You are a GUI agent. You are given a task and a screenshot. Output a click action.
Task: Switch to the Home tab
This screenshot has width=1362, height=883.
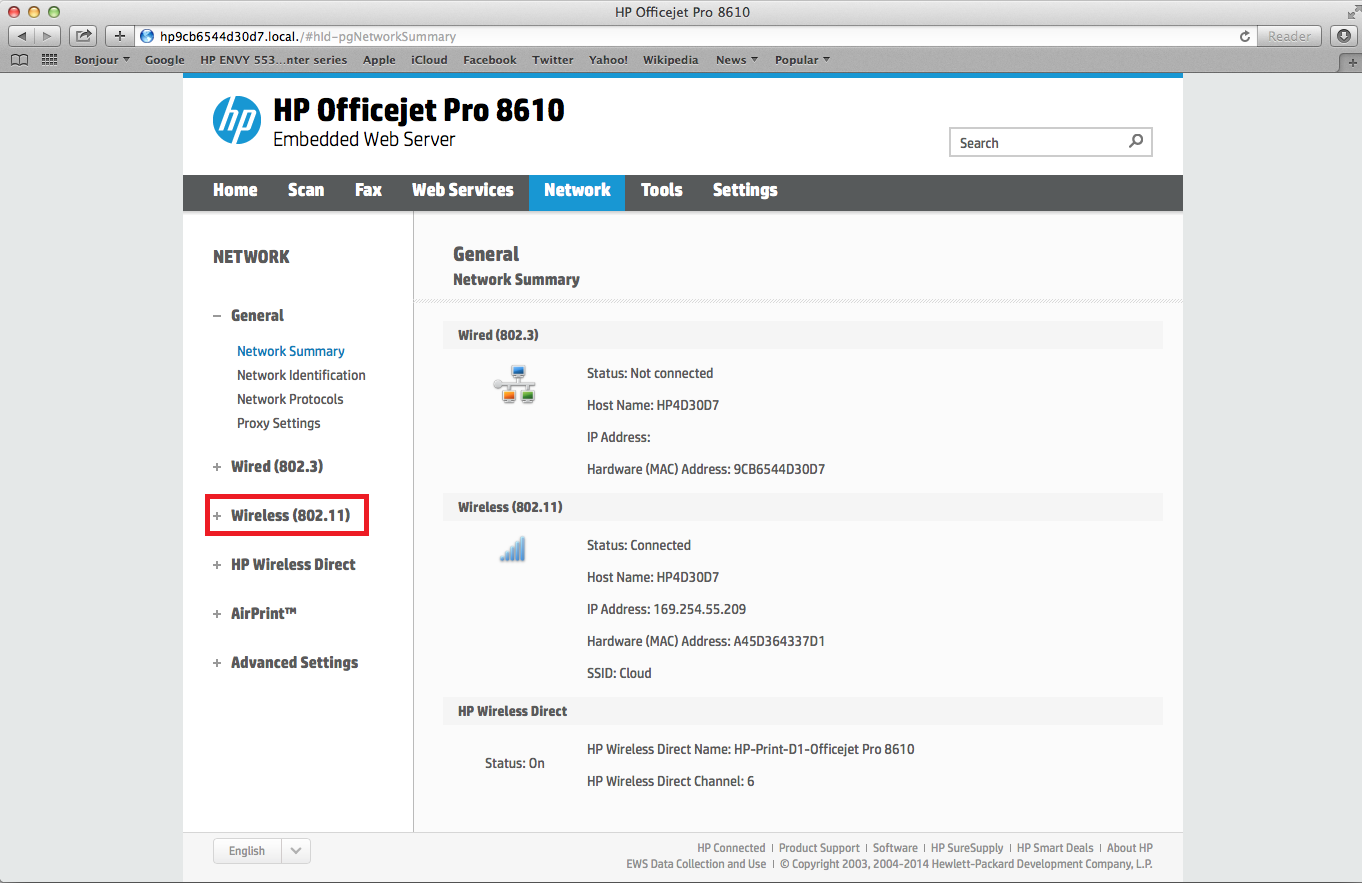tap(235, 190)
